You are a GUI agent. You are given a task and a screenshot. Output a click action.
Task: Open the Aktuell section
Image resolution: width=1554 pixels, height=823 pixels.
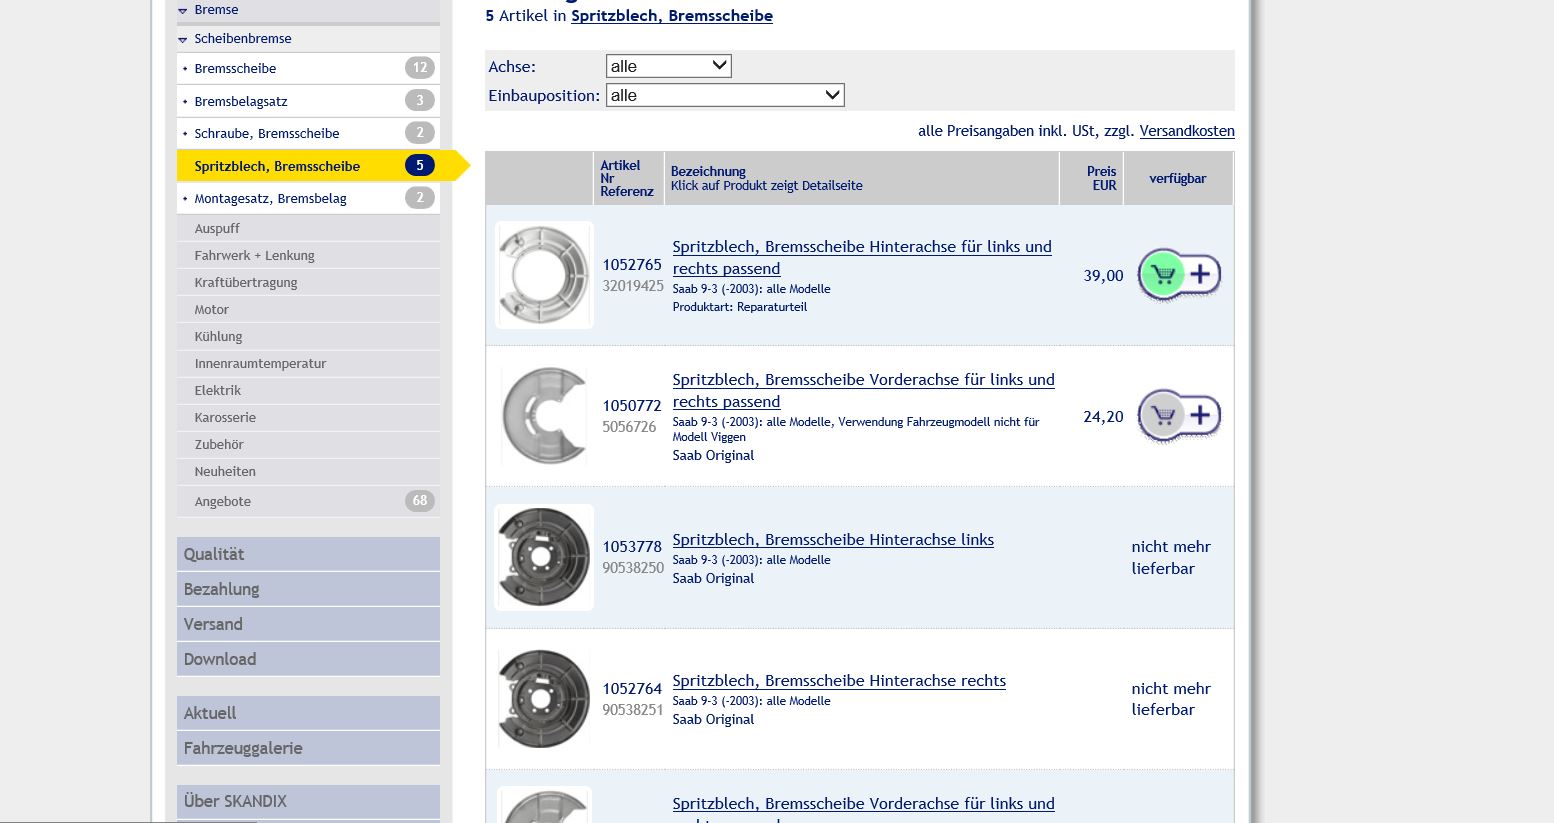coord(308,713)
